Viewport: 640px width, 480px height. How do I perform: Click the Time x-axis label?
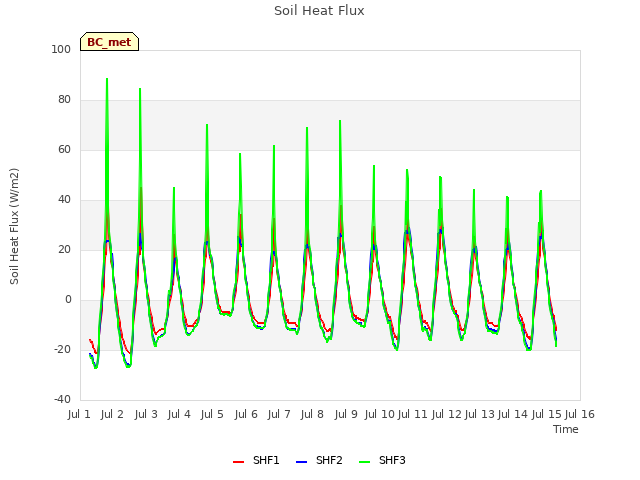tap(566, 429)
